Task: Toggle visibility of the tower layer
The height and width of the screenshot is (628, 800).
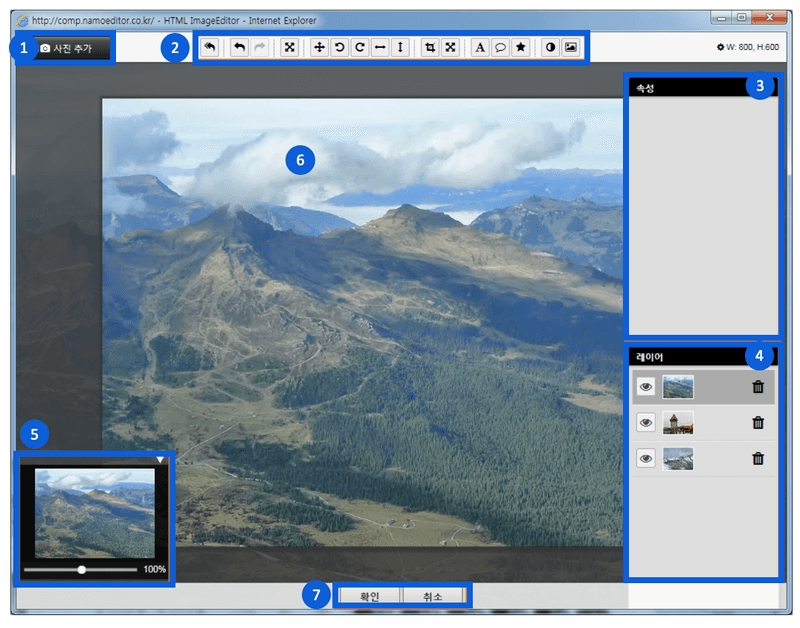Action: (x=646, y=423)
